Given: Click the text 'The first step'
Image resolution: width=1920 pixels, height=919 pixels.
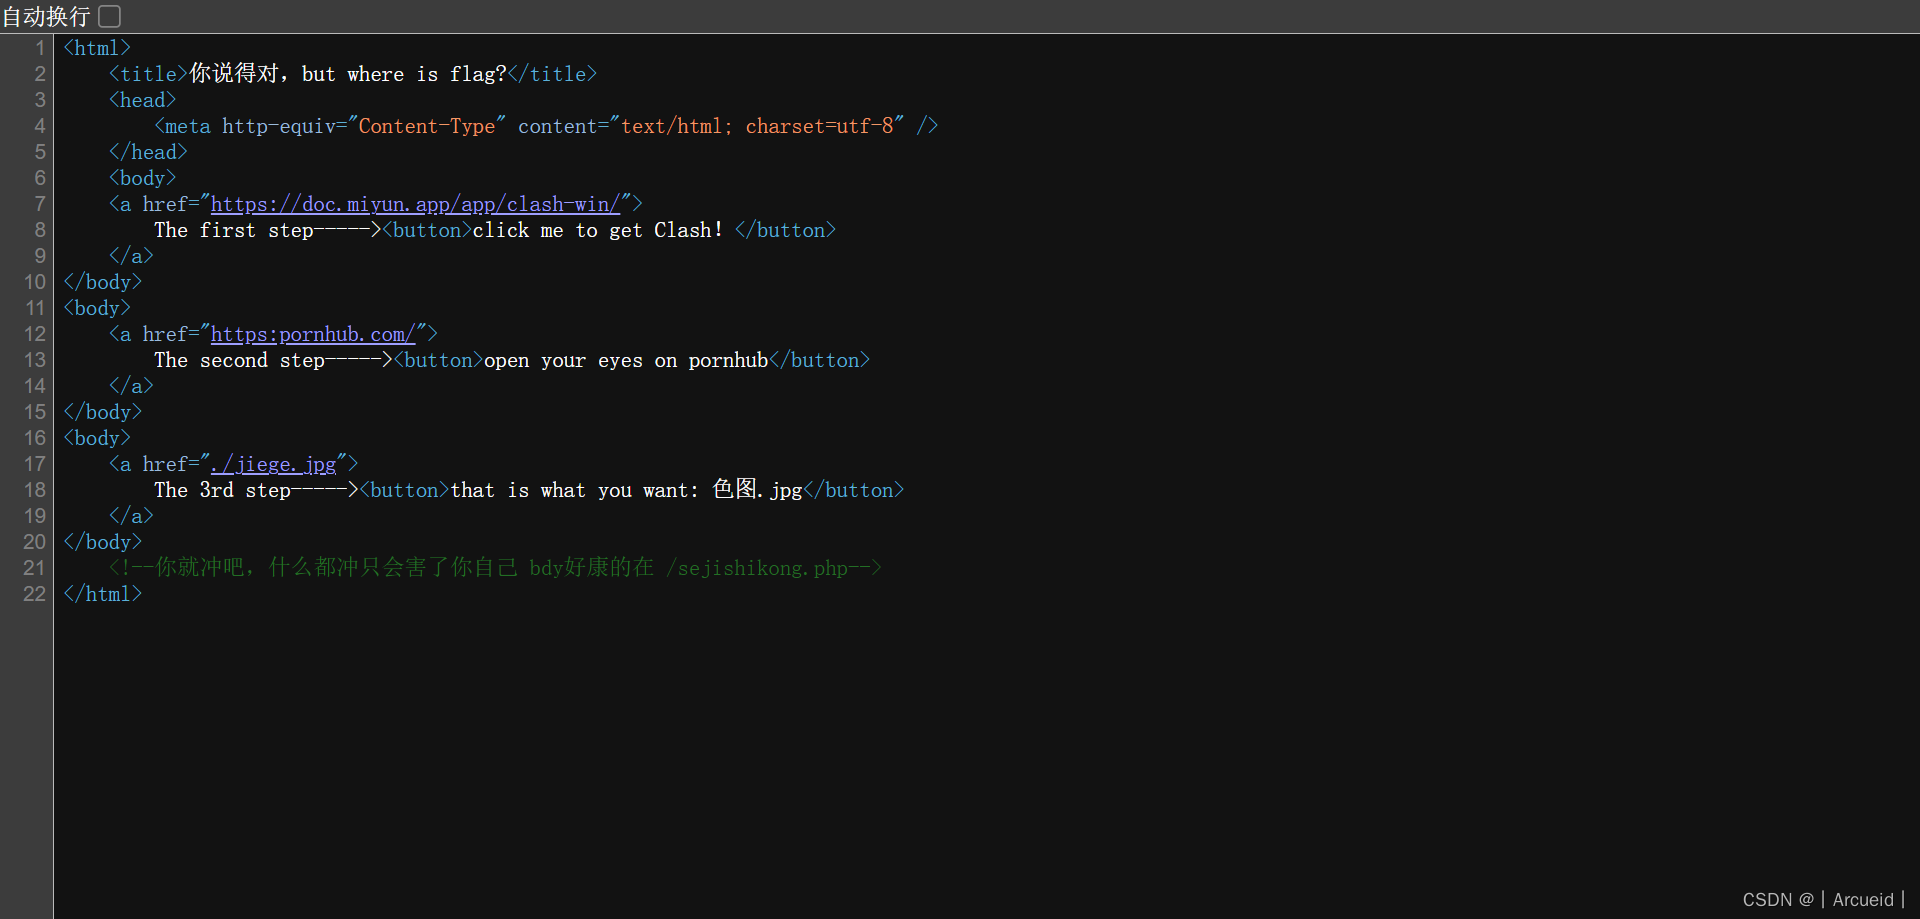Looking at the screenshot, I should pyautogui.click(x=234, y=230).
